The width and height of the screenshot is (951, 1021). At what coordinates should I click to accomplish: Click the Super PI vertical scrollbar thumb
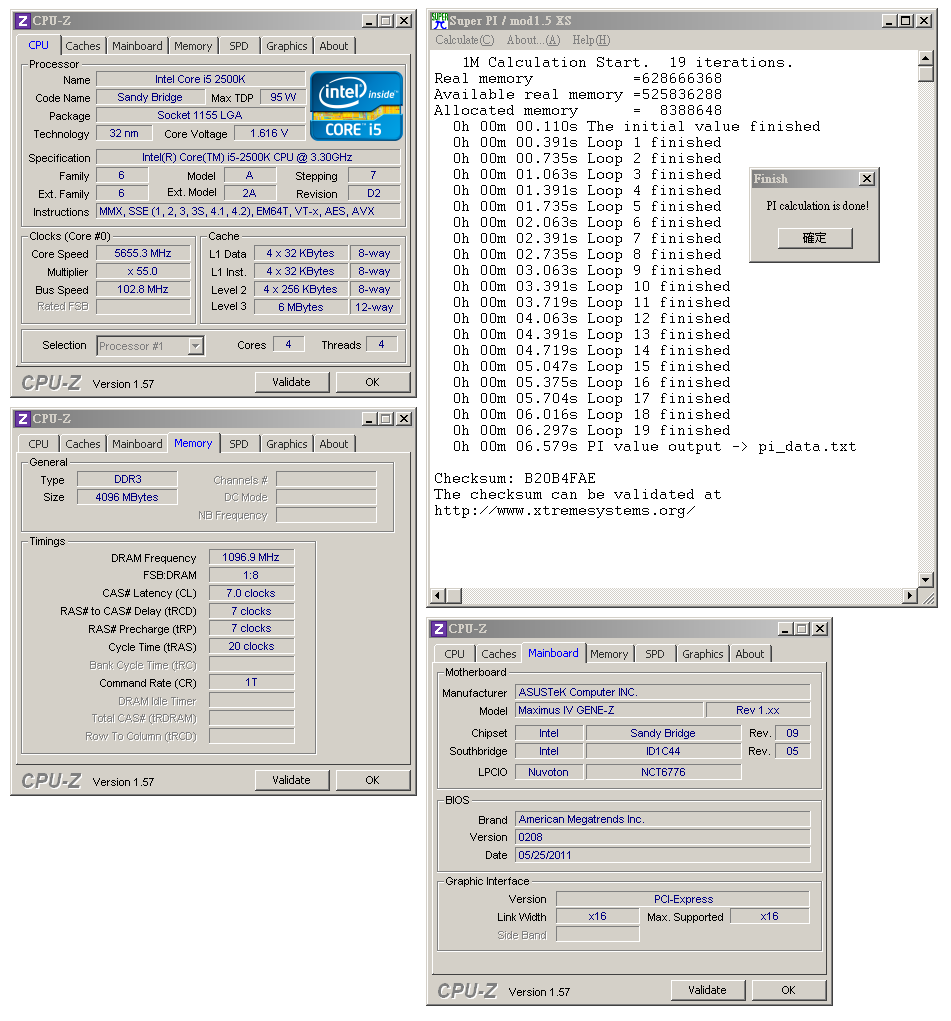click(x=925, y=74)
